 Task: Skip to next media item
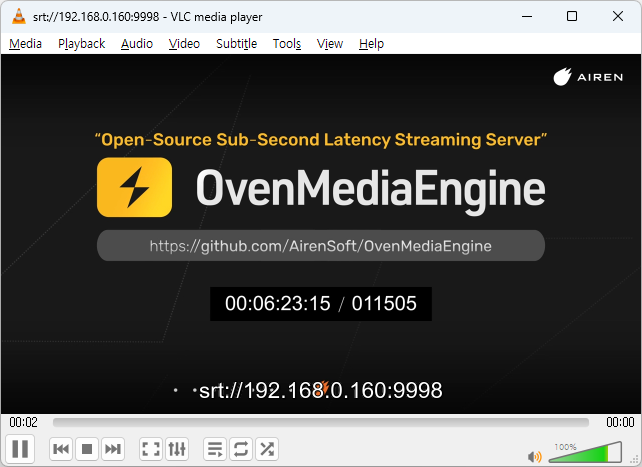point(113,450)
